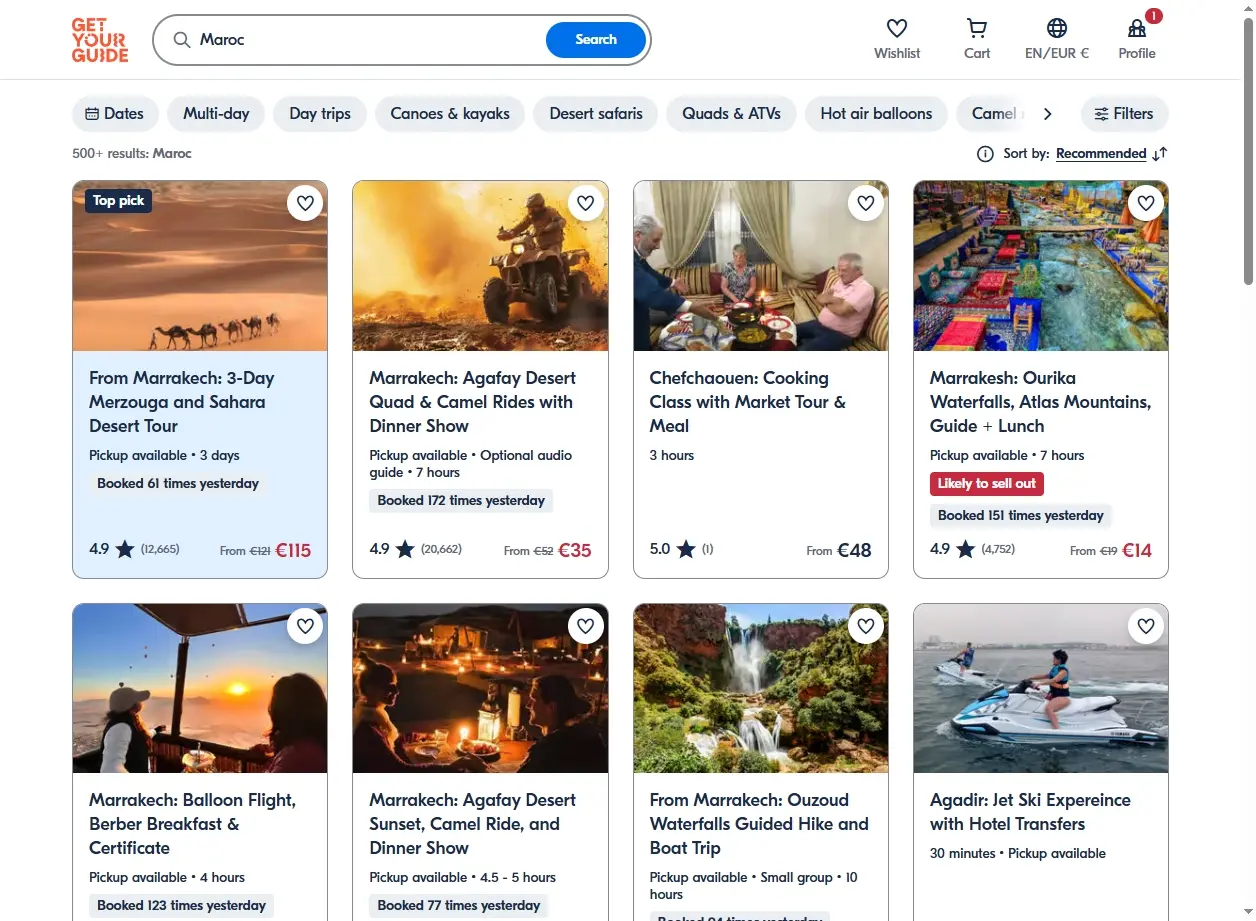Click 'Booked 172 times yesterday' label
Screen dimensions: 1256x921
click(461, 501)
